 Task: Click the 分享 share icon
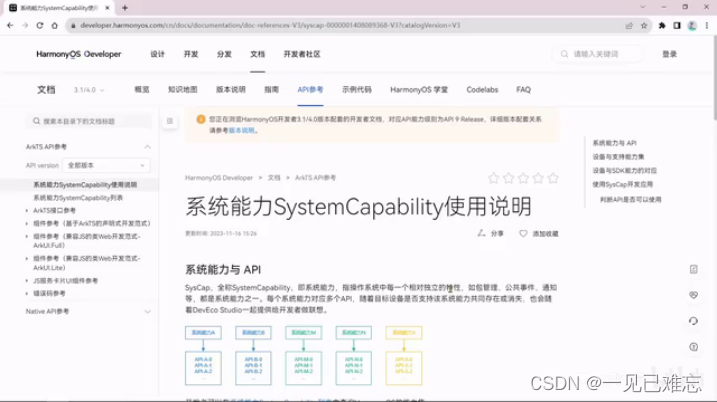481,233
